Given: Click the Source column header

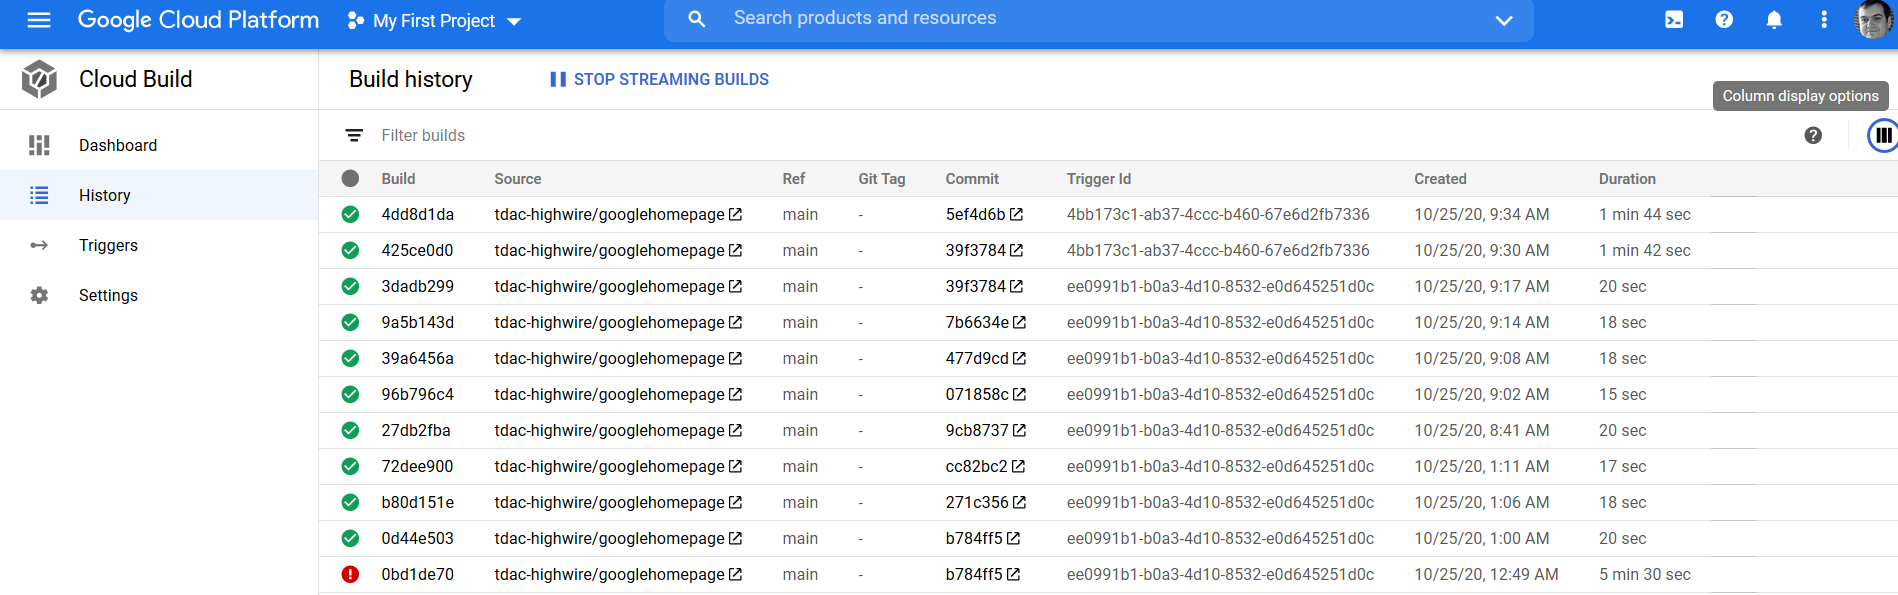Looking at the screenshot, I should [x=517, y=179].
